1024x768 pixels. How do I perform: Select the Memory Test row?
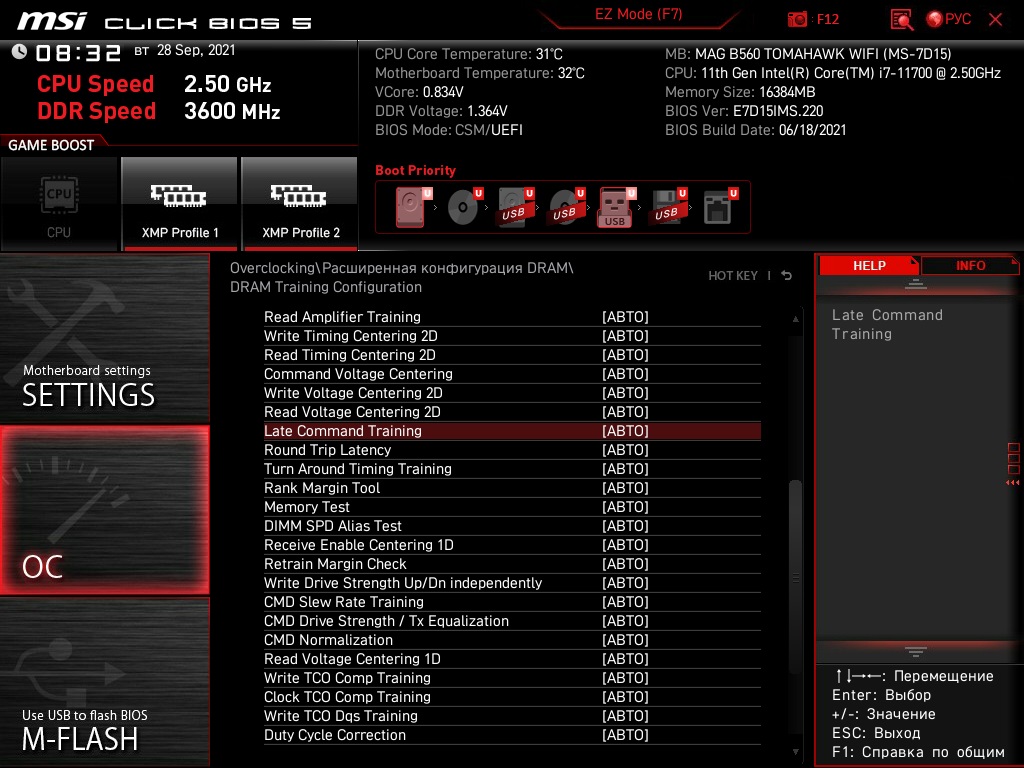click(512, 507)
